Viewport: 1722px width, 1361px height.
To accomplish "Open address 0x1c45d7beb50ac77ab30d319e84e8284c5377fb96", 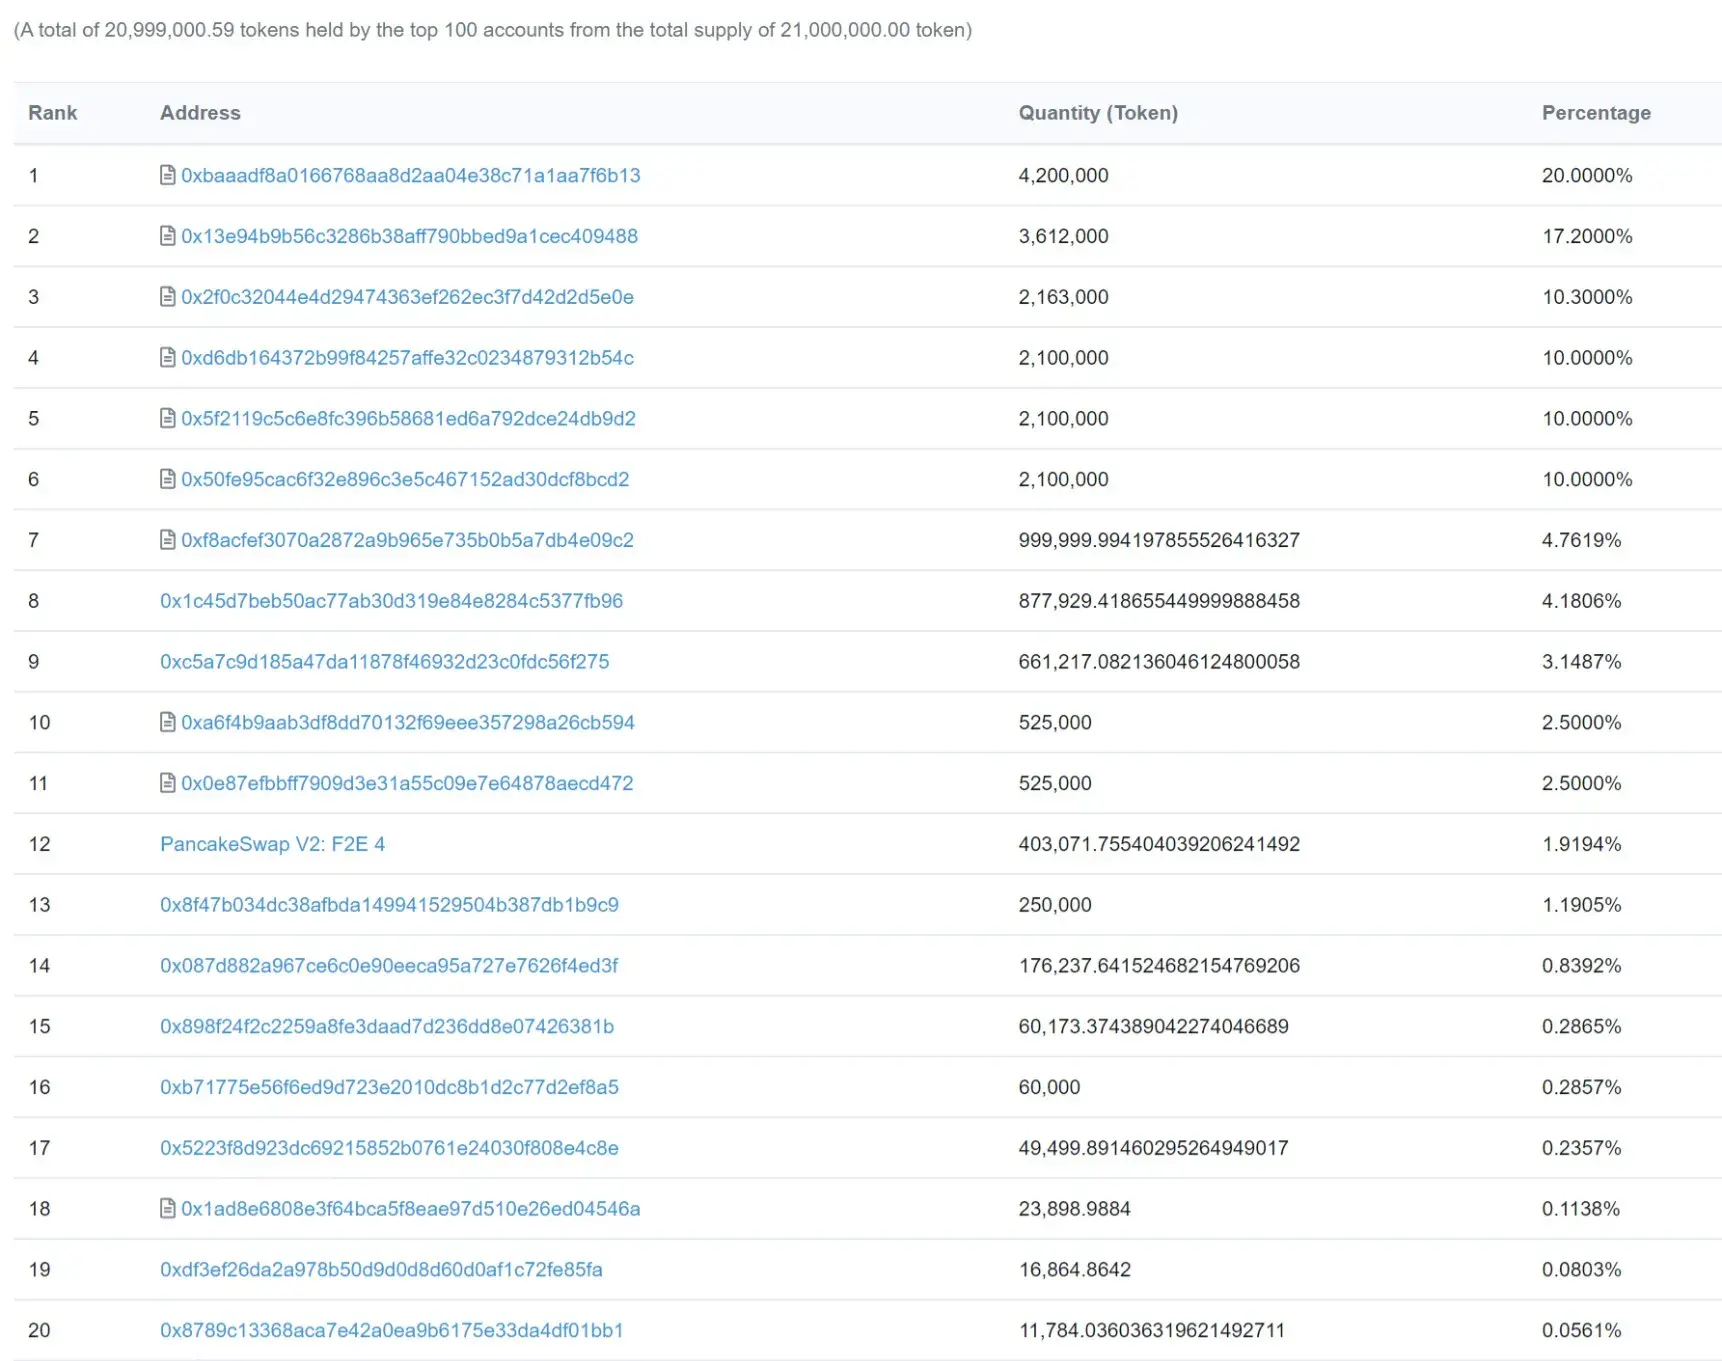I will click(391, 601).
